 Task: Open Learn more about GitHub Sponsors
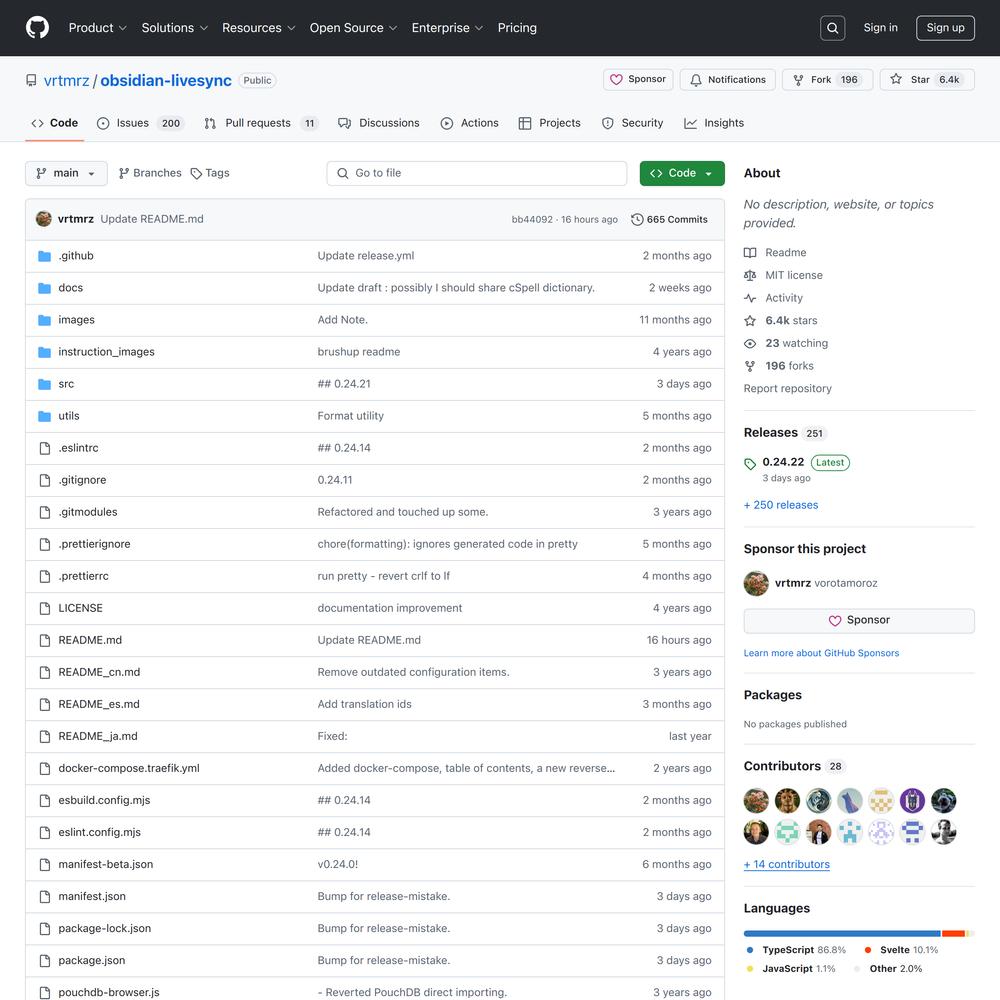821,653
